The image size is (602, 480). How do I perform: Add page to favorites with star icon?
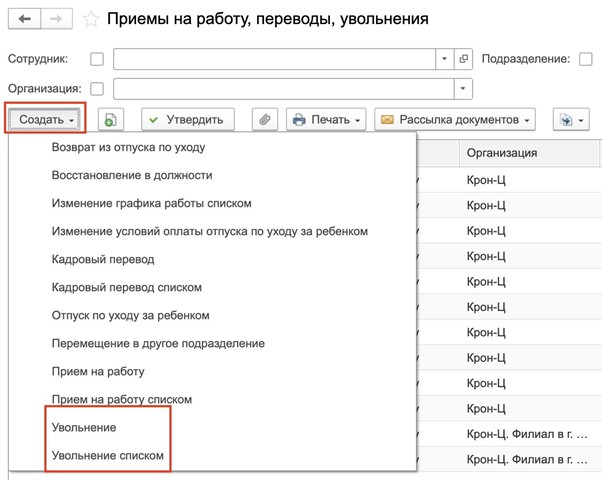pyautogui.click(x=91, y=19)
